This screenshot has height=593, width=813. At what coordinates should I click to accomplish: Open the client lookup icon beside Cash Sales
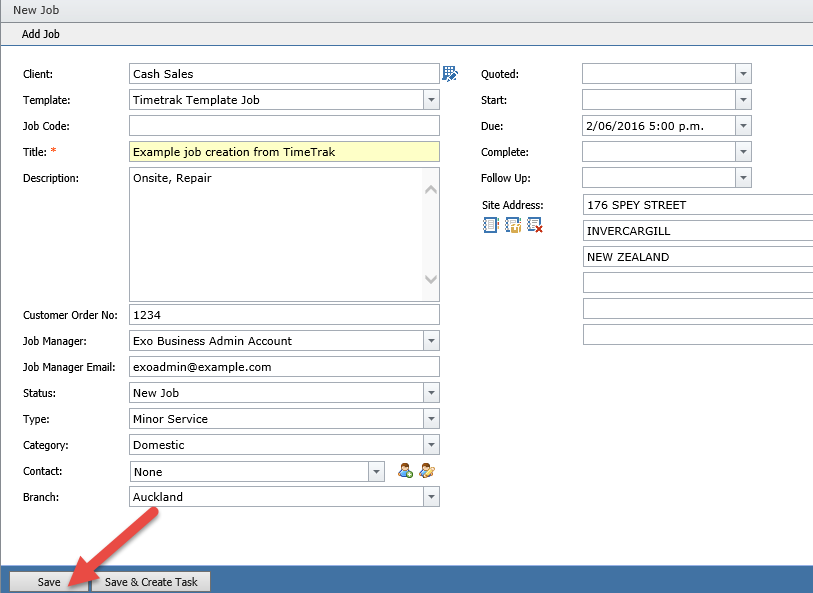(x=450, y=74)
